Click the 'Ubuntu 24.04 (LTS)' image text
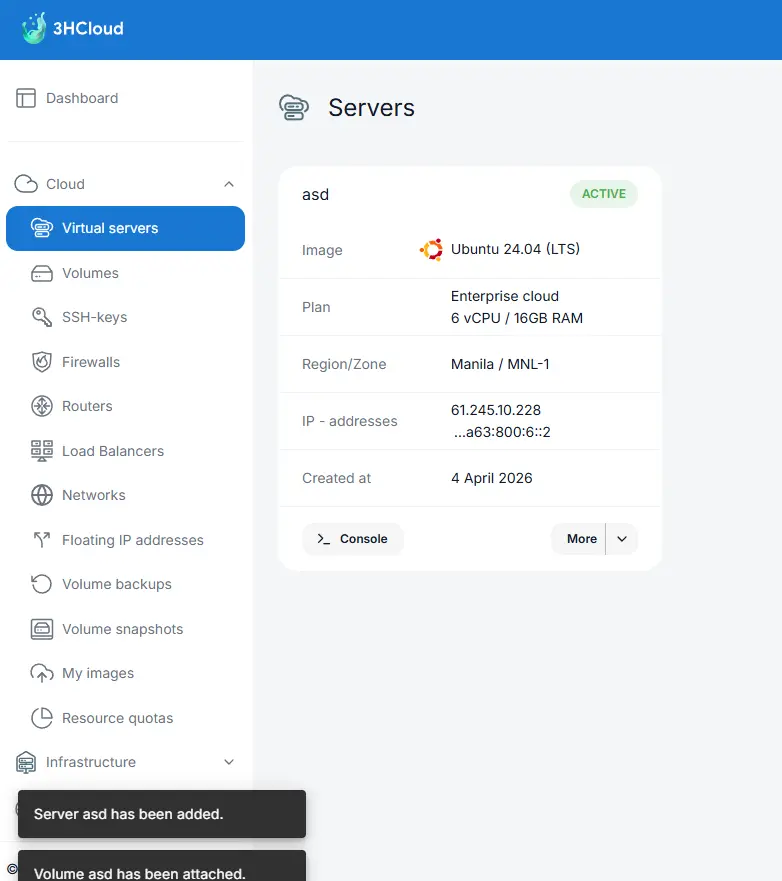This screenshot has height=881, width=782. pos(515,249)
